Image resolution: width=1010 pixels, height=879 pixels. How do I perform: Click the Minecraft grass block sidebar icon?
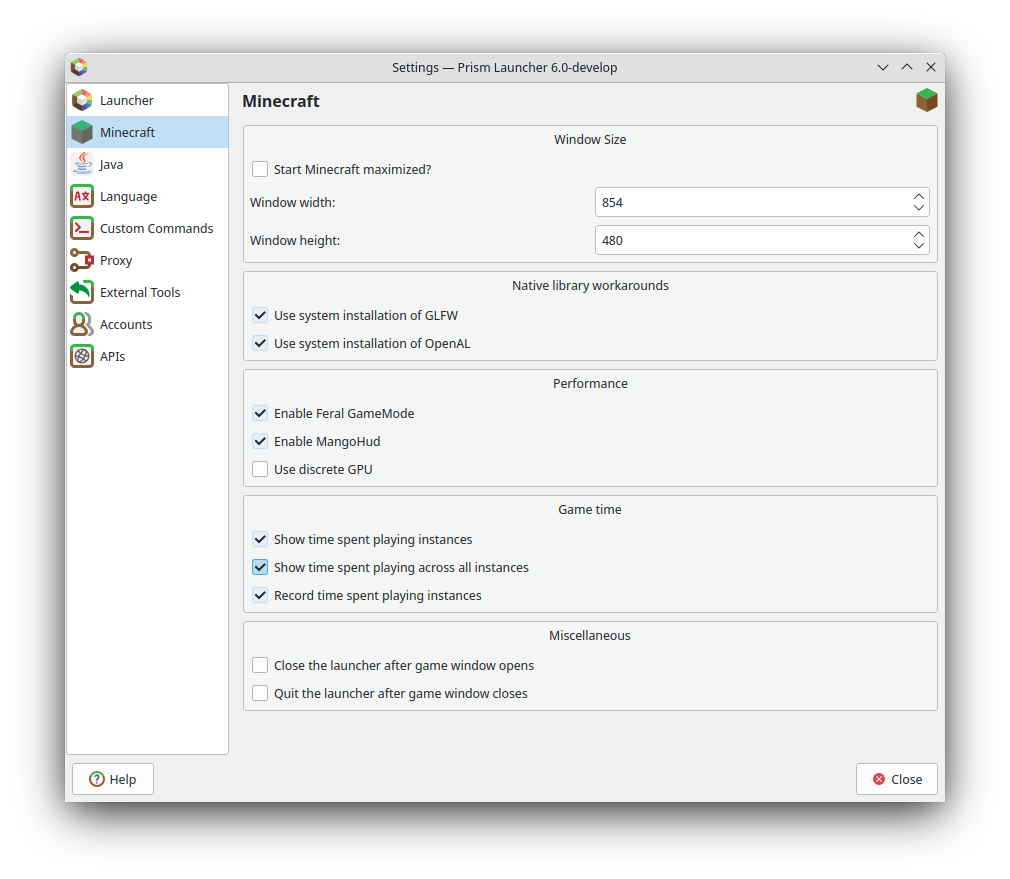point(82,132)
